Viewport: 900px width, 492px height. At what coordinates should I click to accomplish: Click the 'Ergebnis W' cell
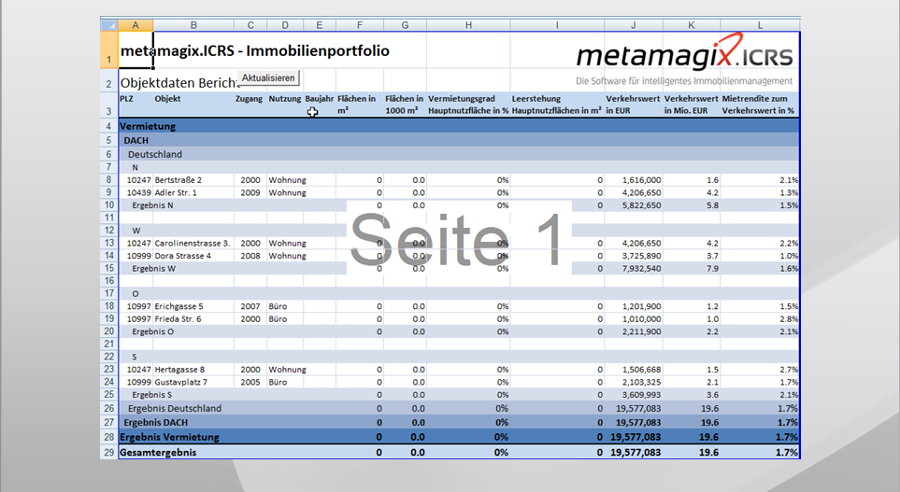coord(154,269)
